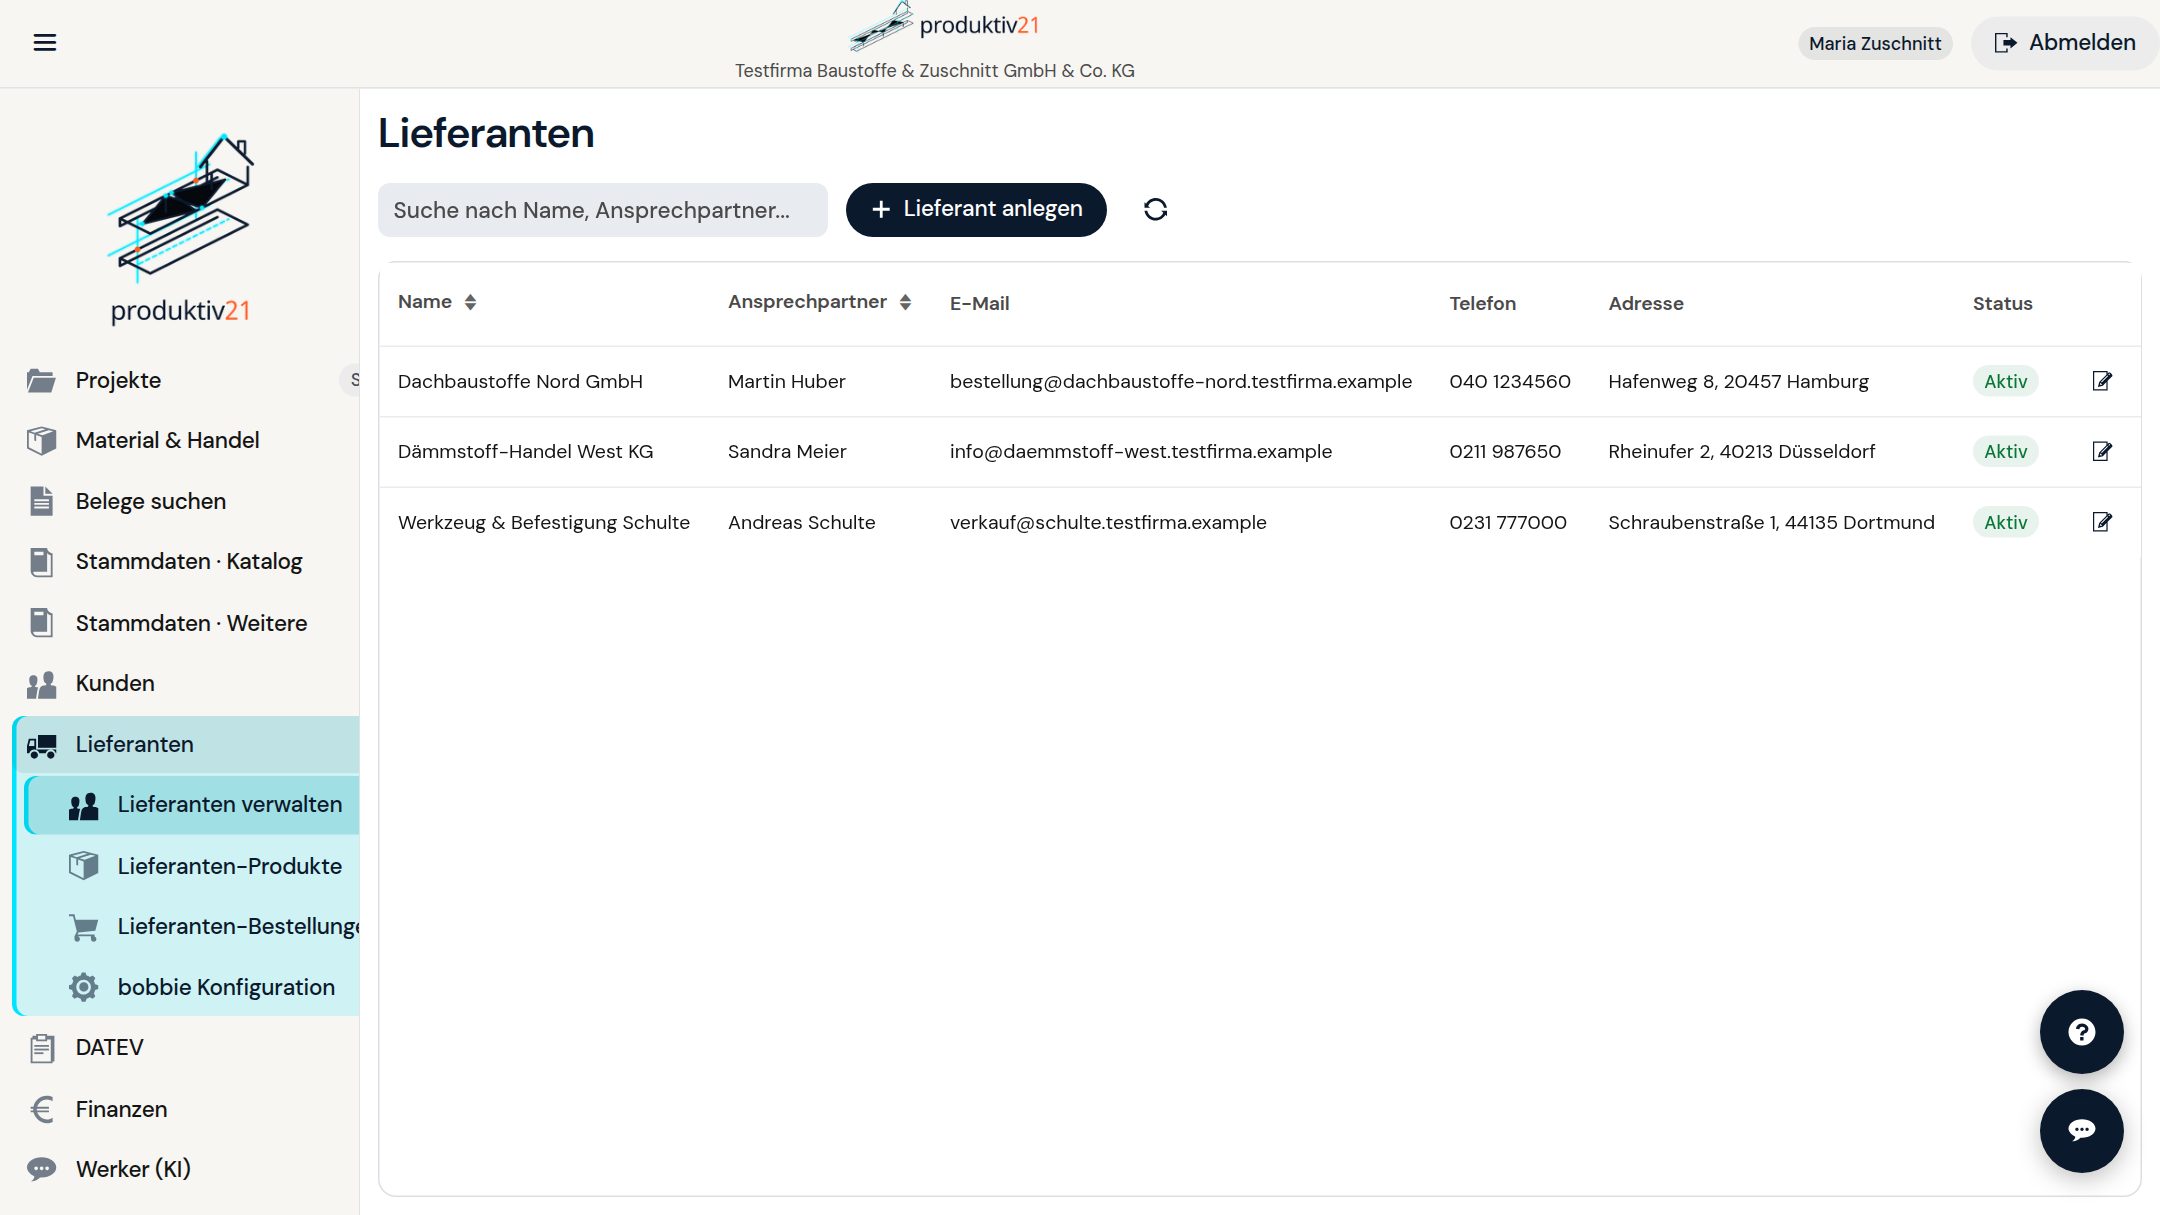The width and height of the screenshot is (2160, 1215).
Task: Click the Maria Zuschnitt user badge
Action: click(x=1875, y=43)
